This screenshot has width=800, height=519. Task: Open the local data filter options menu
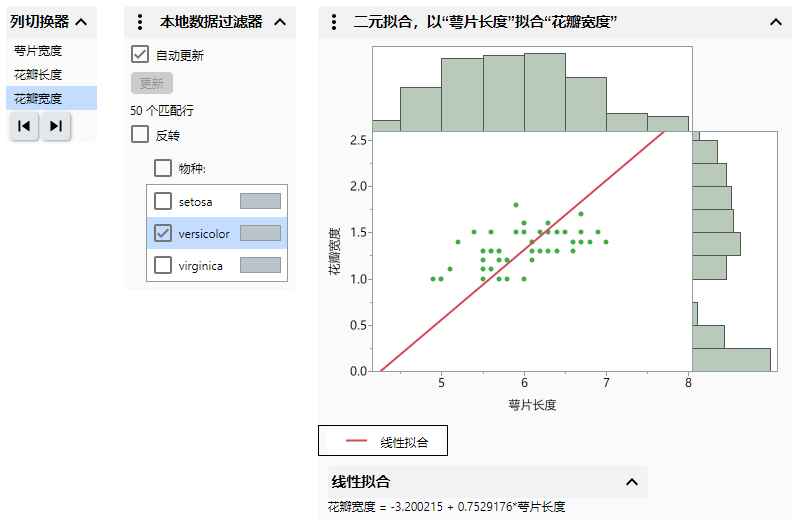point(140,22)
